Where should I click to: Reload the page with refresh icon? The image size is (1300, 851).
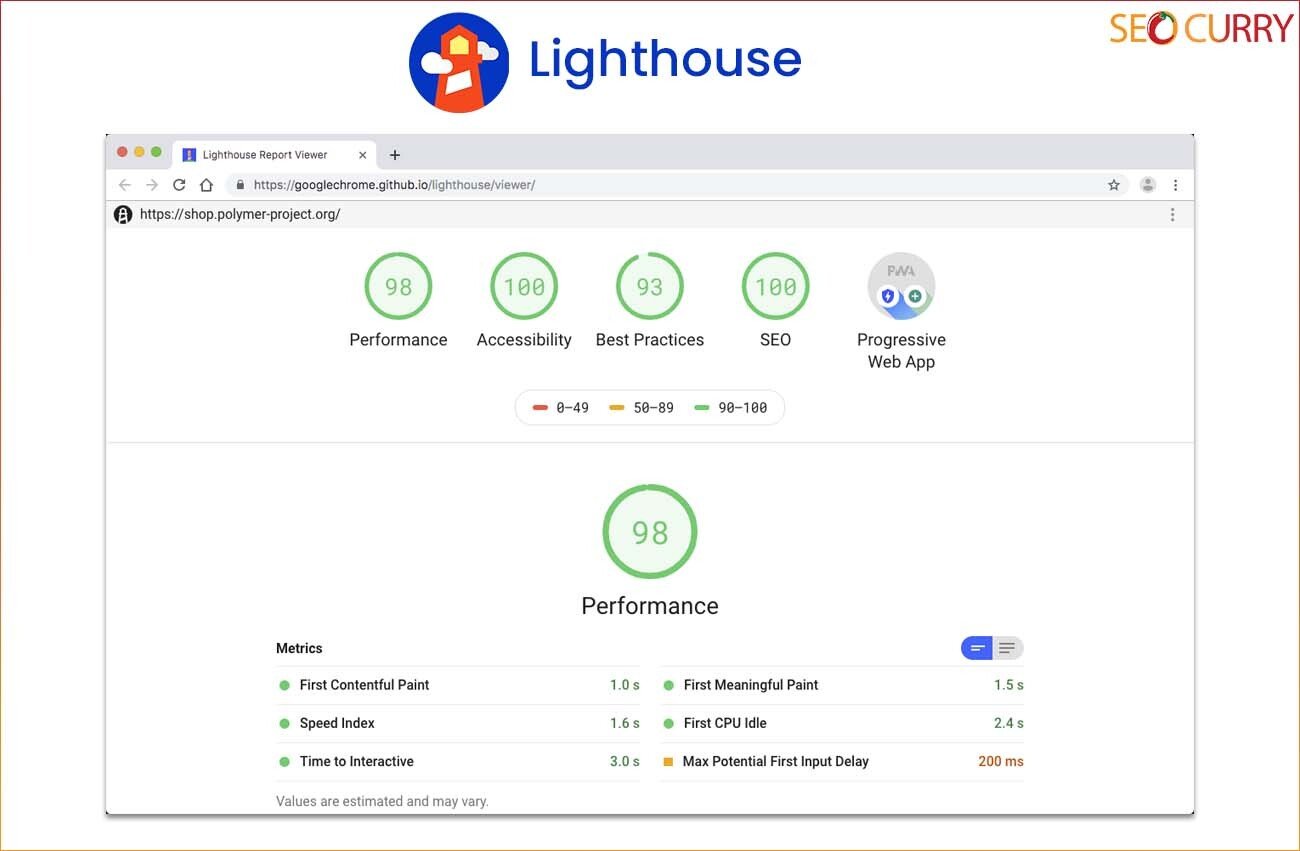(179, 185)
